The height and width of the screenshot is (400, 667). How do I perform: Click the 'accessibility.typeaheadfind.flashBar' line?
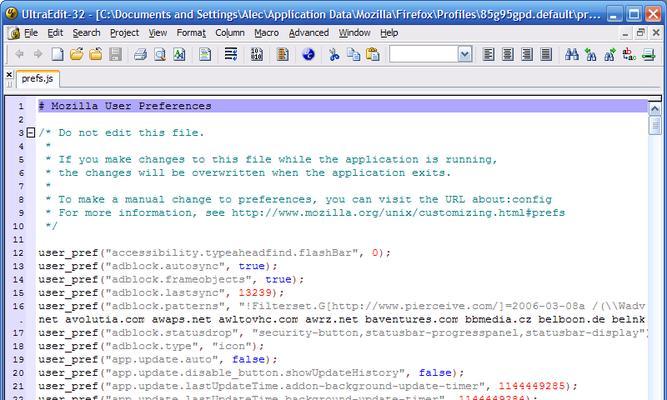[214, 253]
